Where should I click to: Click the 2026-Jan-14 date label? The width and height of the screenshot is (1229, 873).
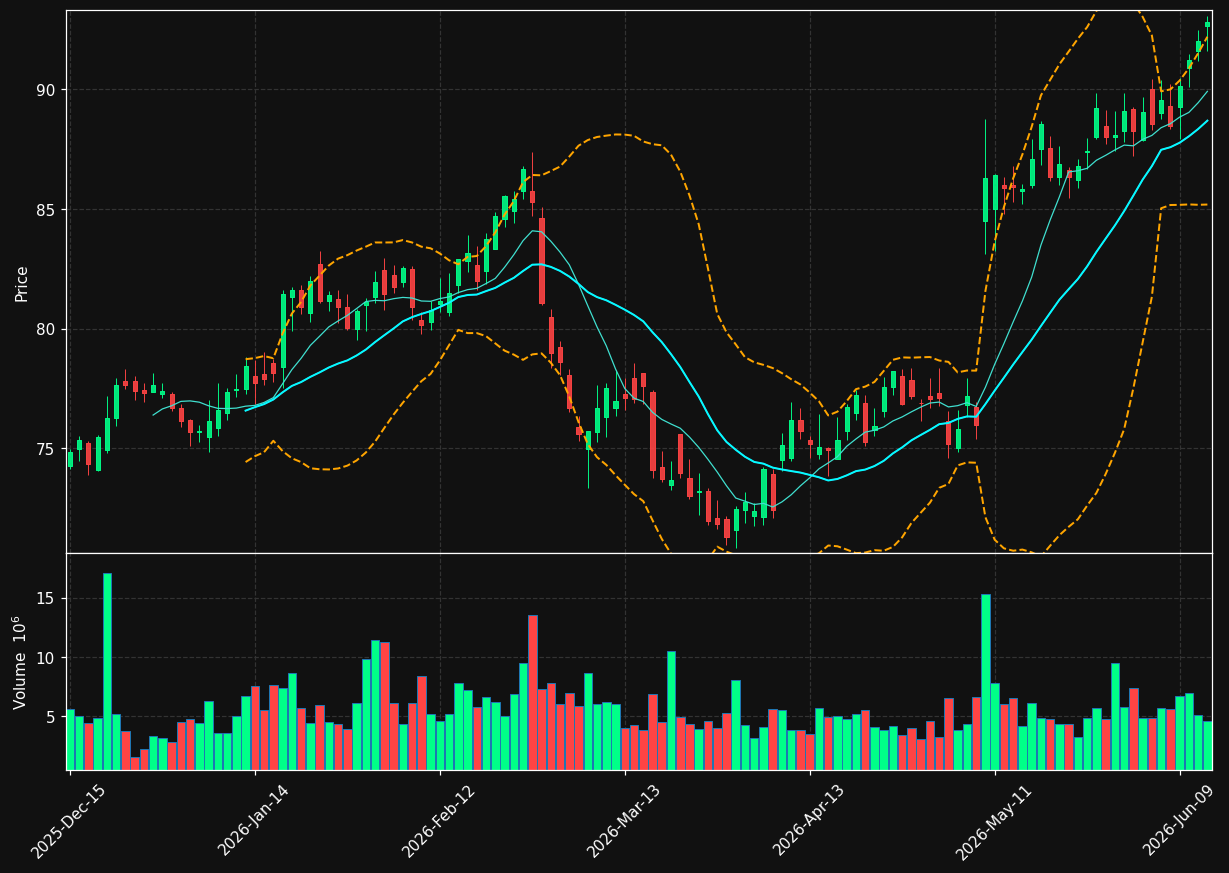pyautogui.click(x=254, y=822)
